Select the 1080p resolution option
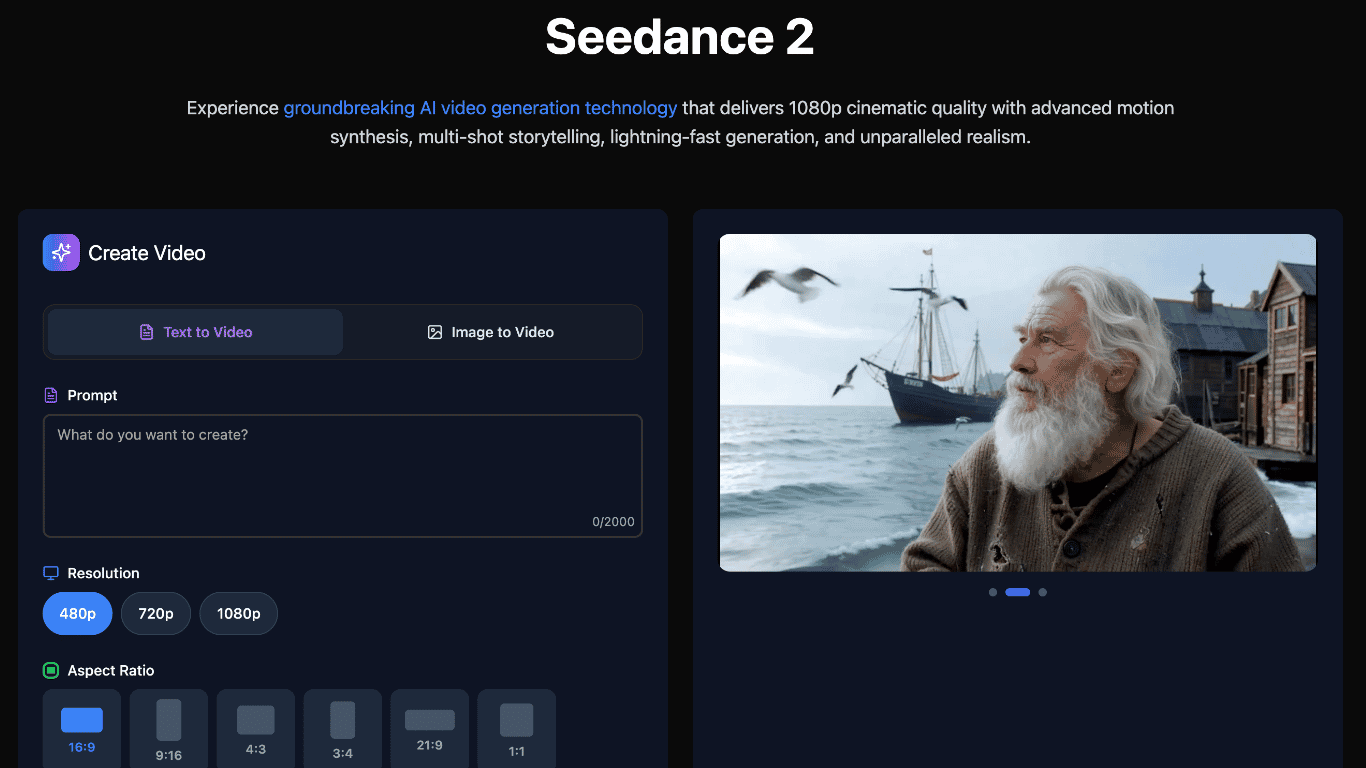 pos(238,613)
